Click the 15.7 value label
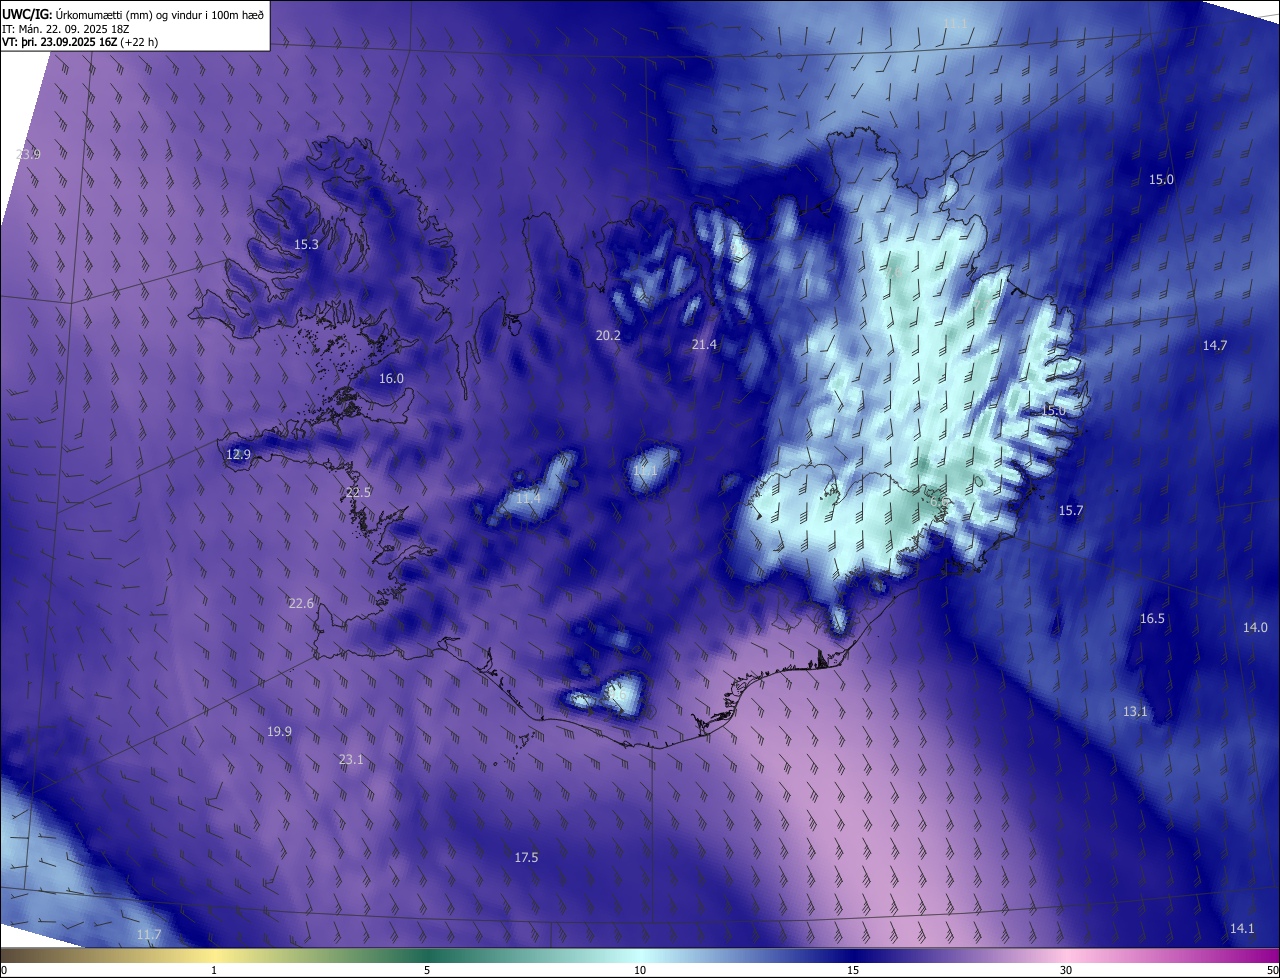Image resolution: width=1280 pixels, height=978 pixels. 1071,511
